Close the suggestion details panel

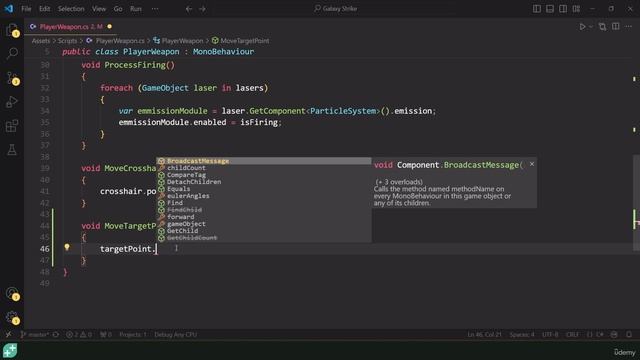coord(531,164)
